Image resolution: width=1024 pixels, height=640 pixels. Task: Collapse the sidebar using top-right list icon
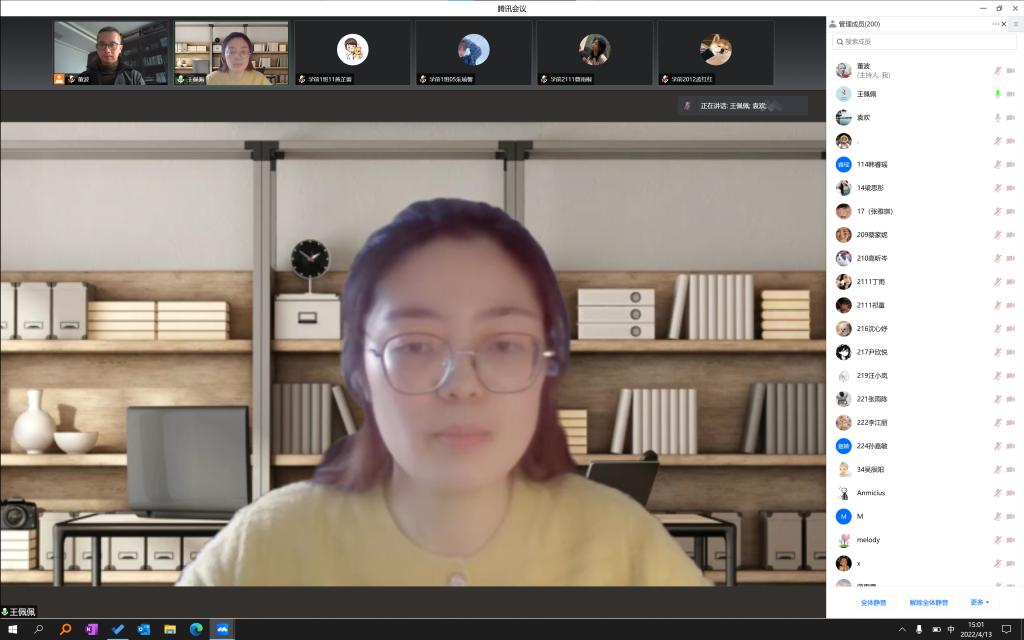coord(1015,23)
